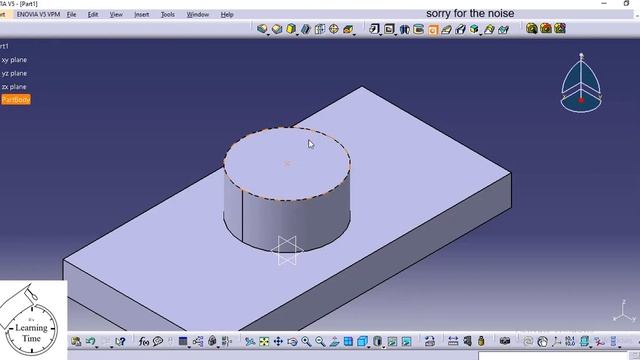
Task: Open the Tools menu
Action: click(x=168, y=14)
